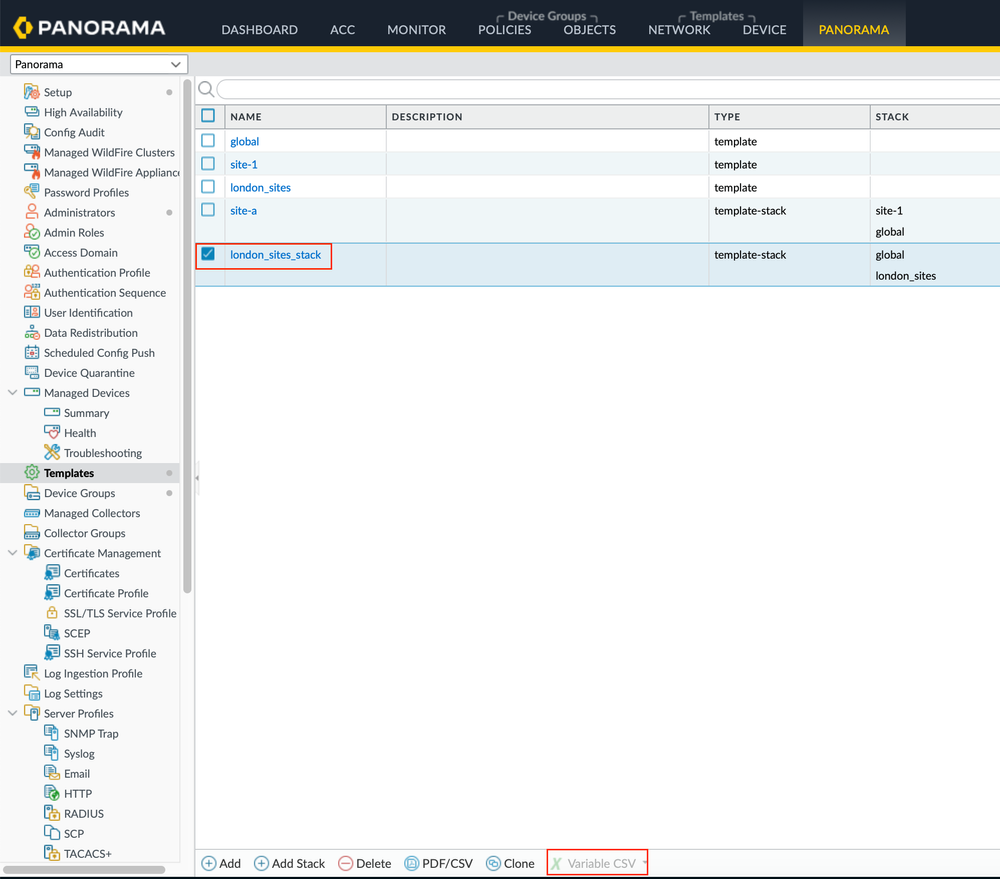Click the Managed WildFire Clusters icon

click(32, 152)
